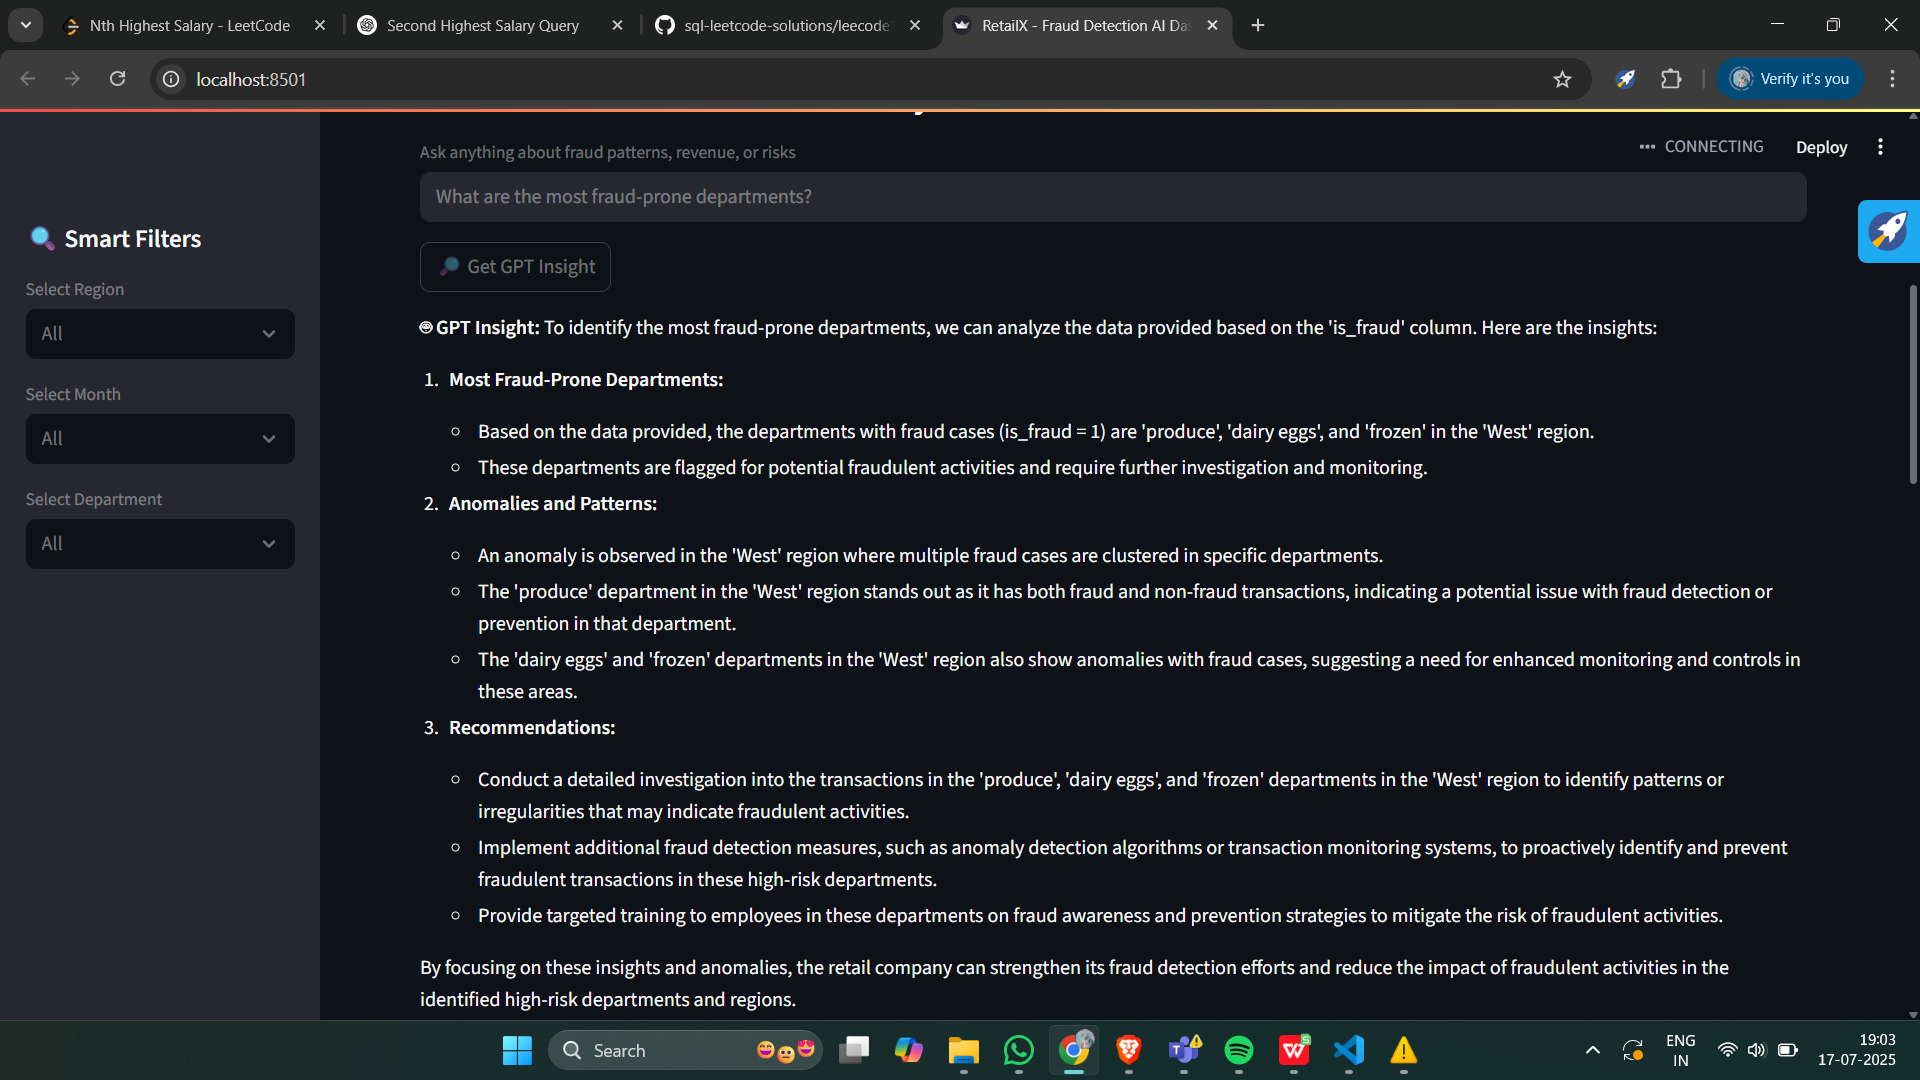Click the Streamlit three-dot main menu

[1880, 147]
